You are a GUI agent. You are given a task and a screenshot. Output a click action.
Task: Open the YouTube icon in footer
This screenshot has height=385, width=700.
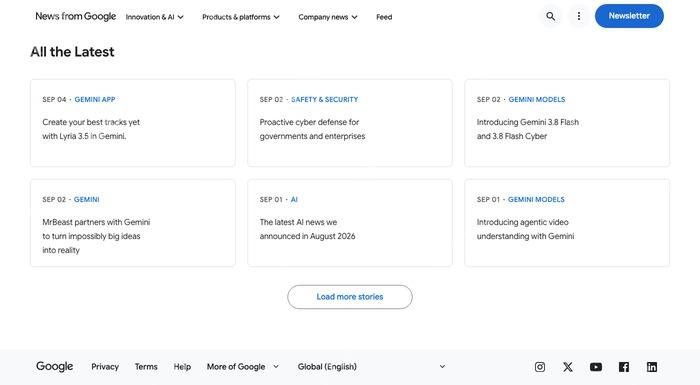(596, 367)
